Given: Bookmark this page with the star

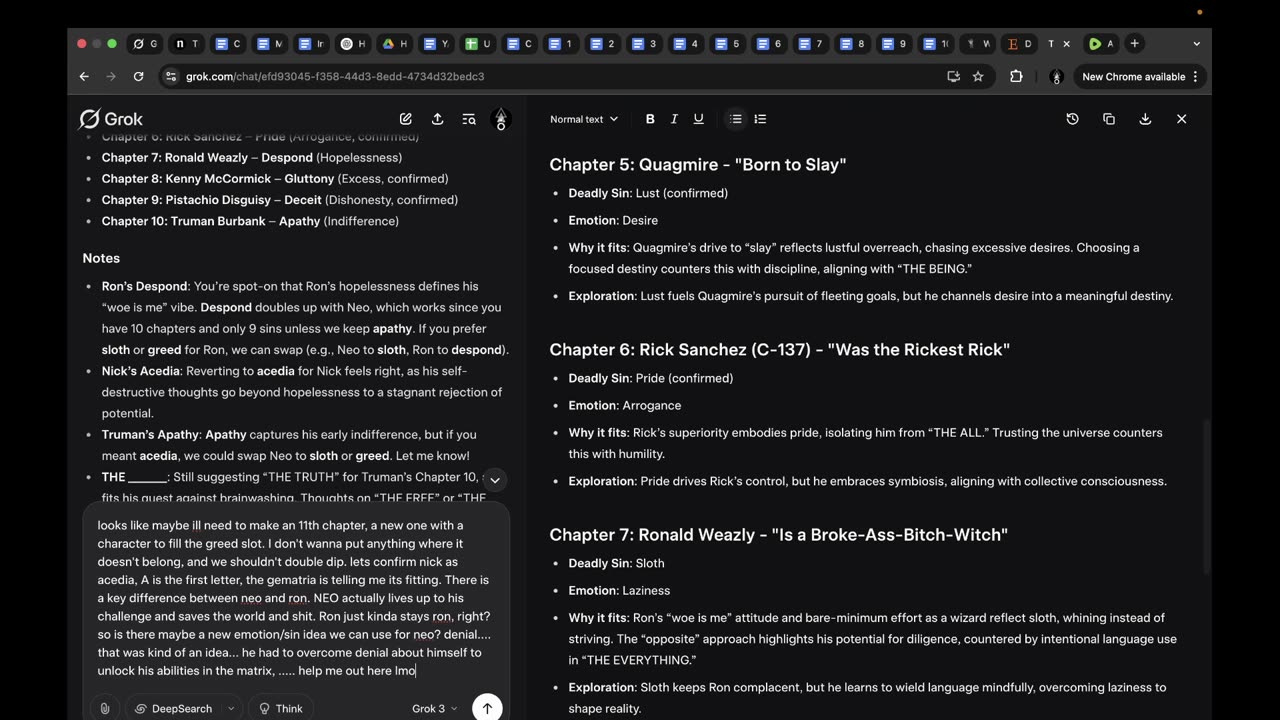Looking at the screenshot, I should pos(978,76).
